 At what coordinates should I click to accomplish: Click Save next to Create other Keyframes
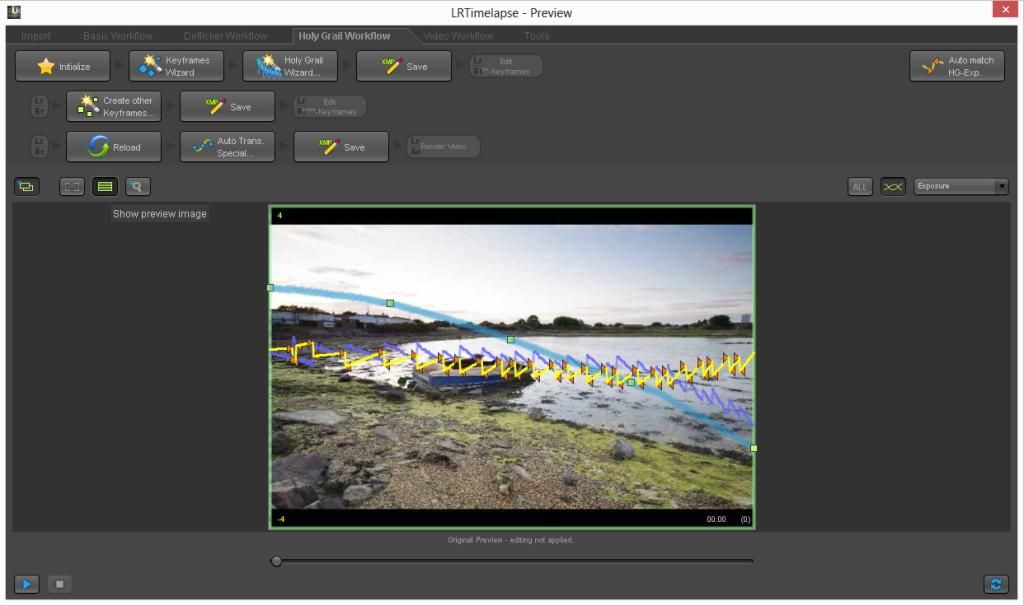pos(227,106)
